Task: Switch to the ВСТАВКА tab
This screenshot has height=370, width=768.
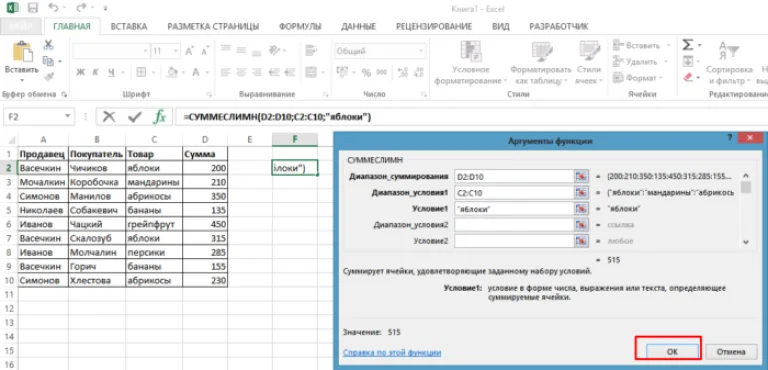Action: (129, 26)
